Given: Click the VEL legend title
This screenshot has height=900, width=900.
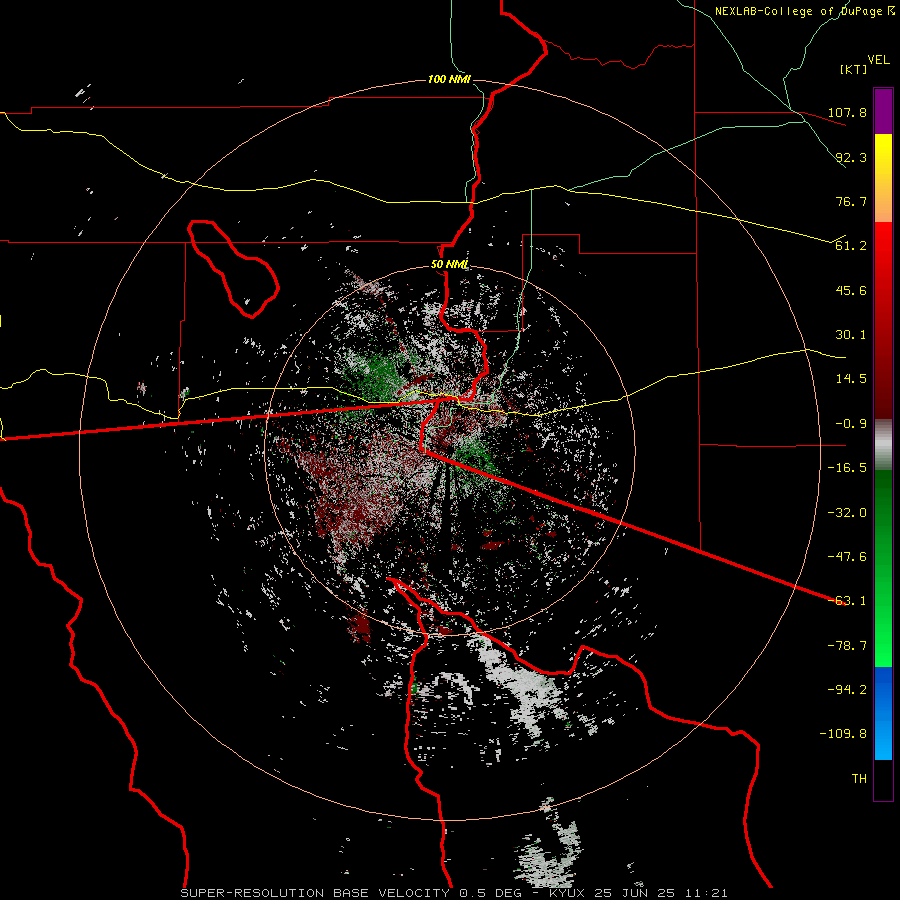Looking at the screenshot, I should pos(879,60).
